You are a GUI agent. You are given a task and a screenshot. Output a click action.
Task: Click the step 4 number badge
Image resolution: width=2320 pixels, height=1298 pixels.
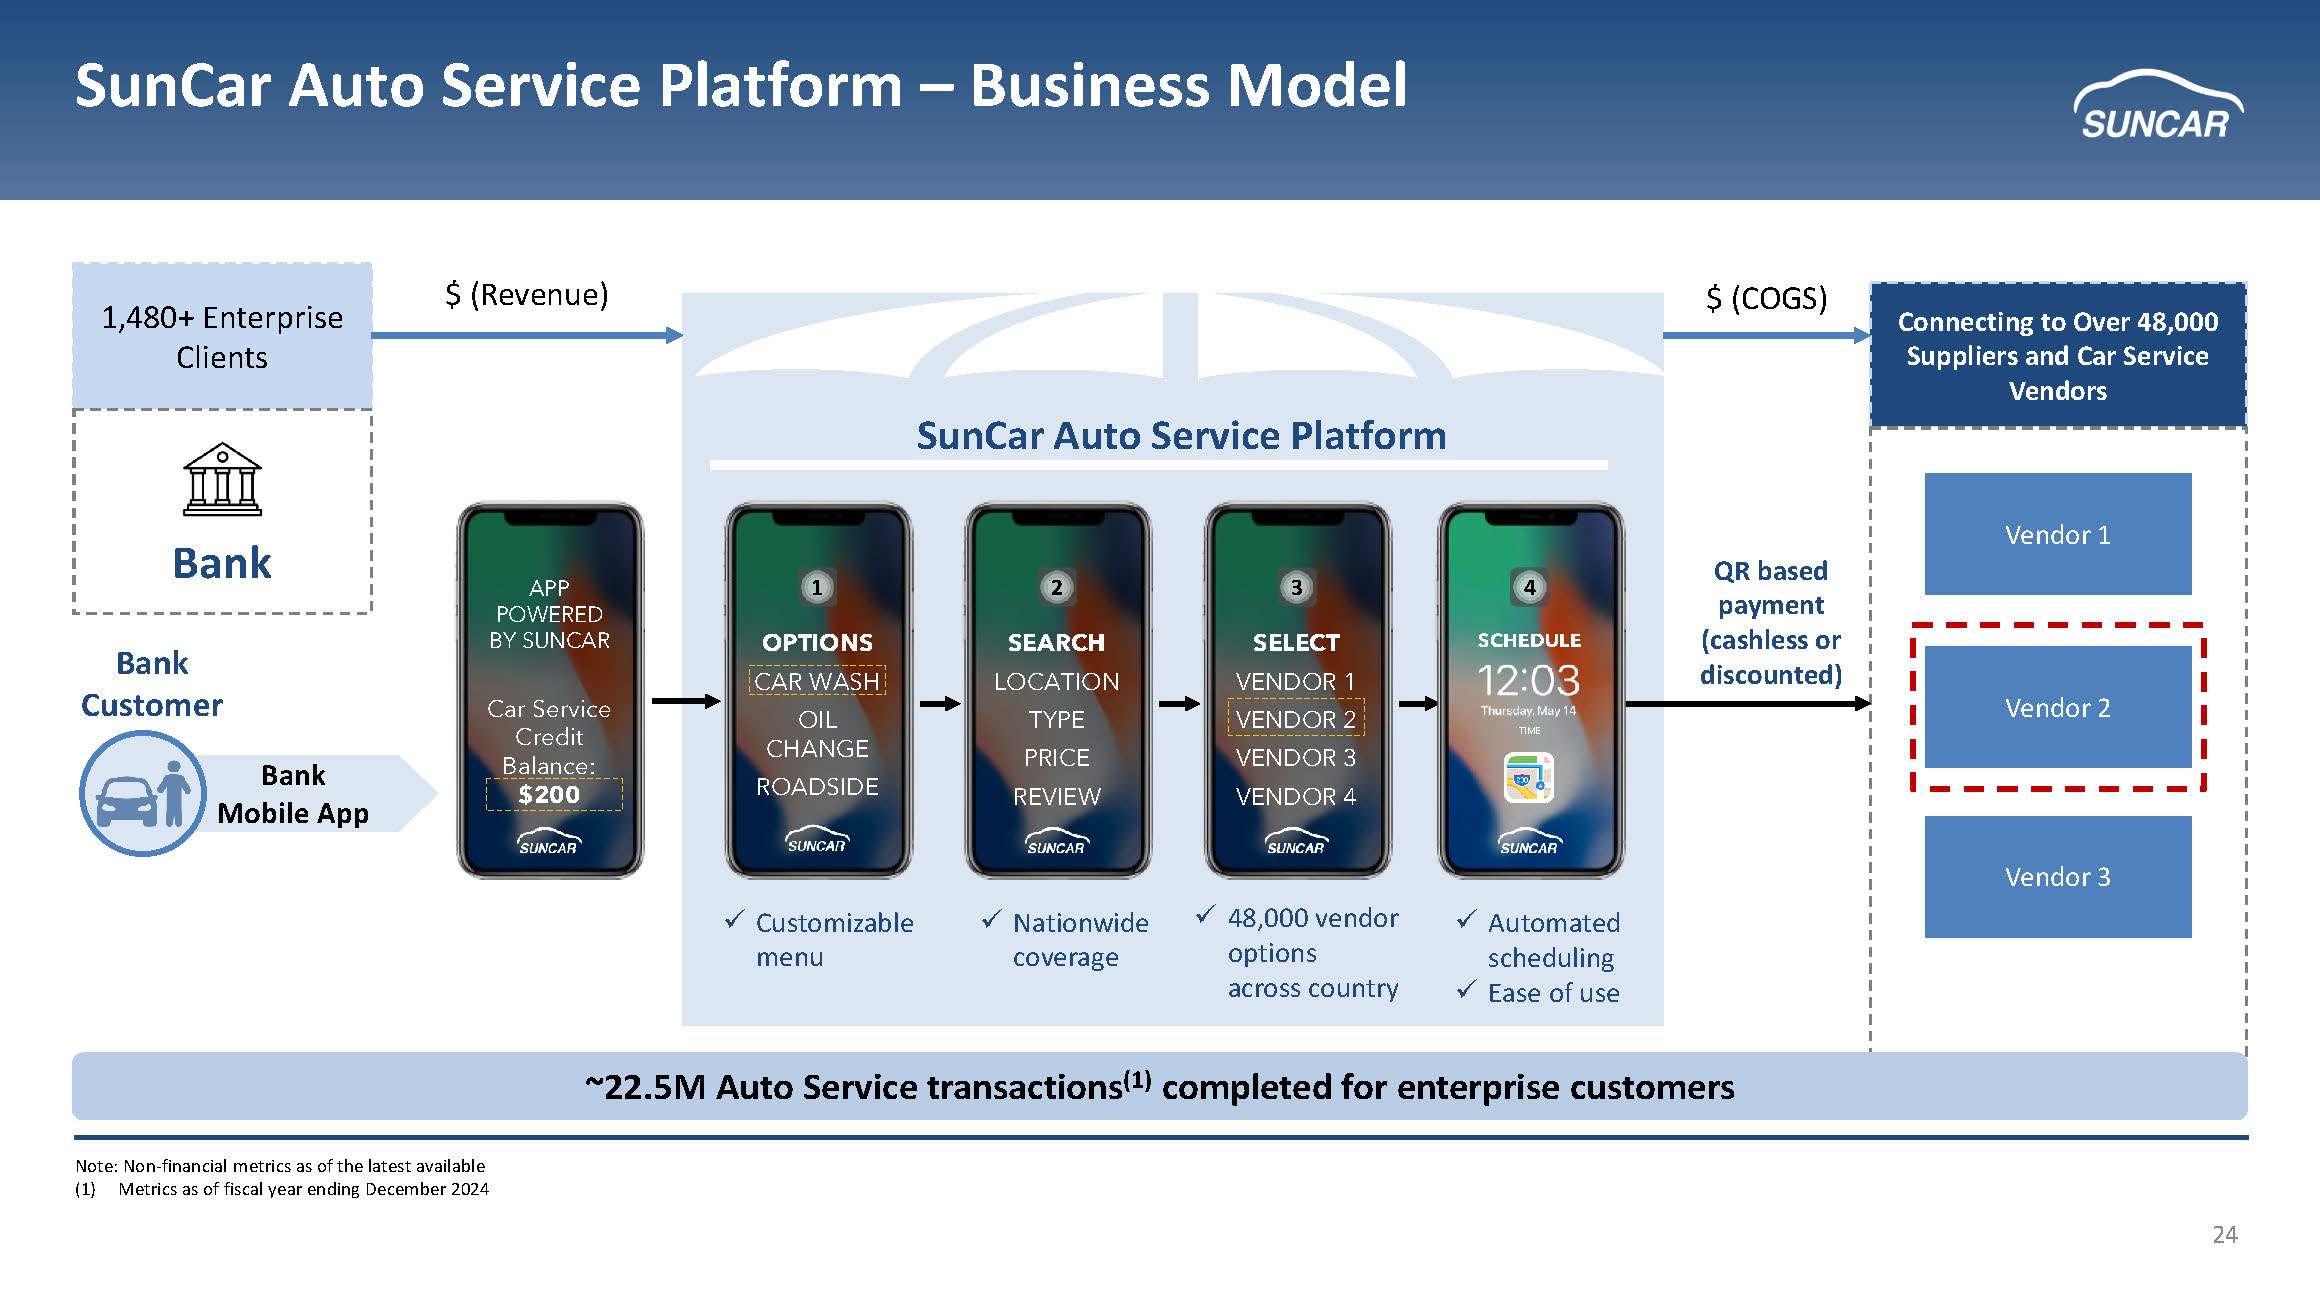[x=1529, y=587]
